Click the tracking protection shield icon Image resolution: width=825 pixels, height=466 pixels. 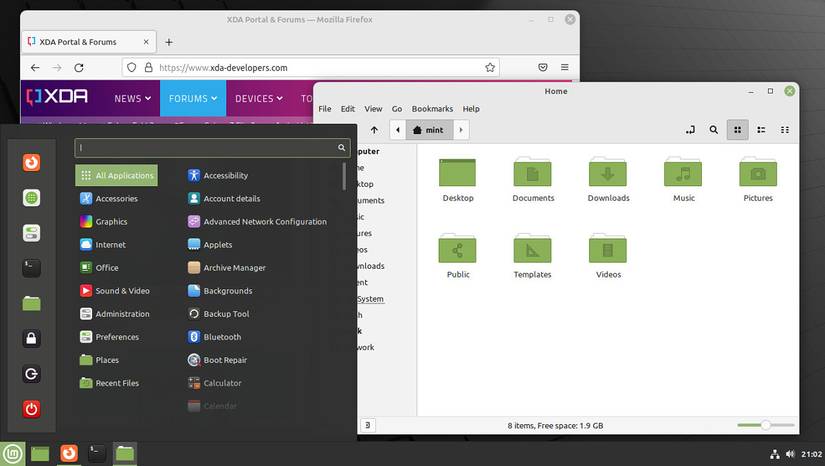coord(132,67)
